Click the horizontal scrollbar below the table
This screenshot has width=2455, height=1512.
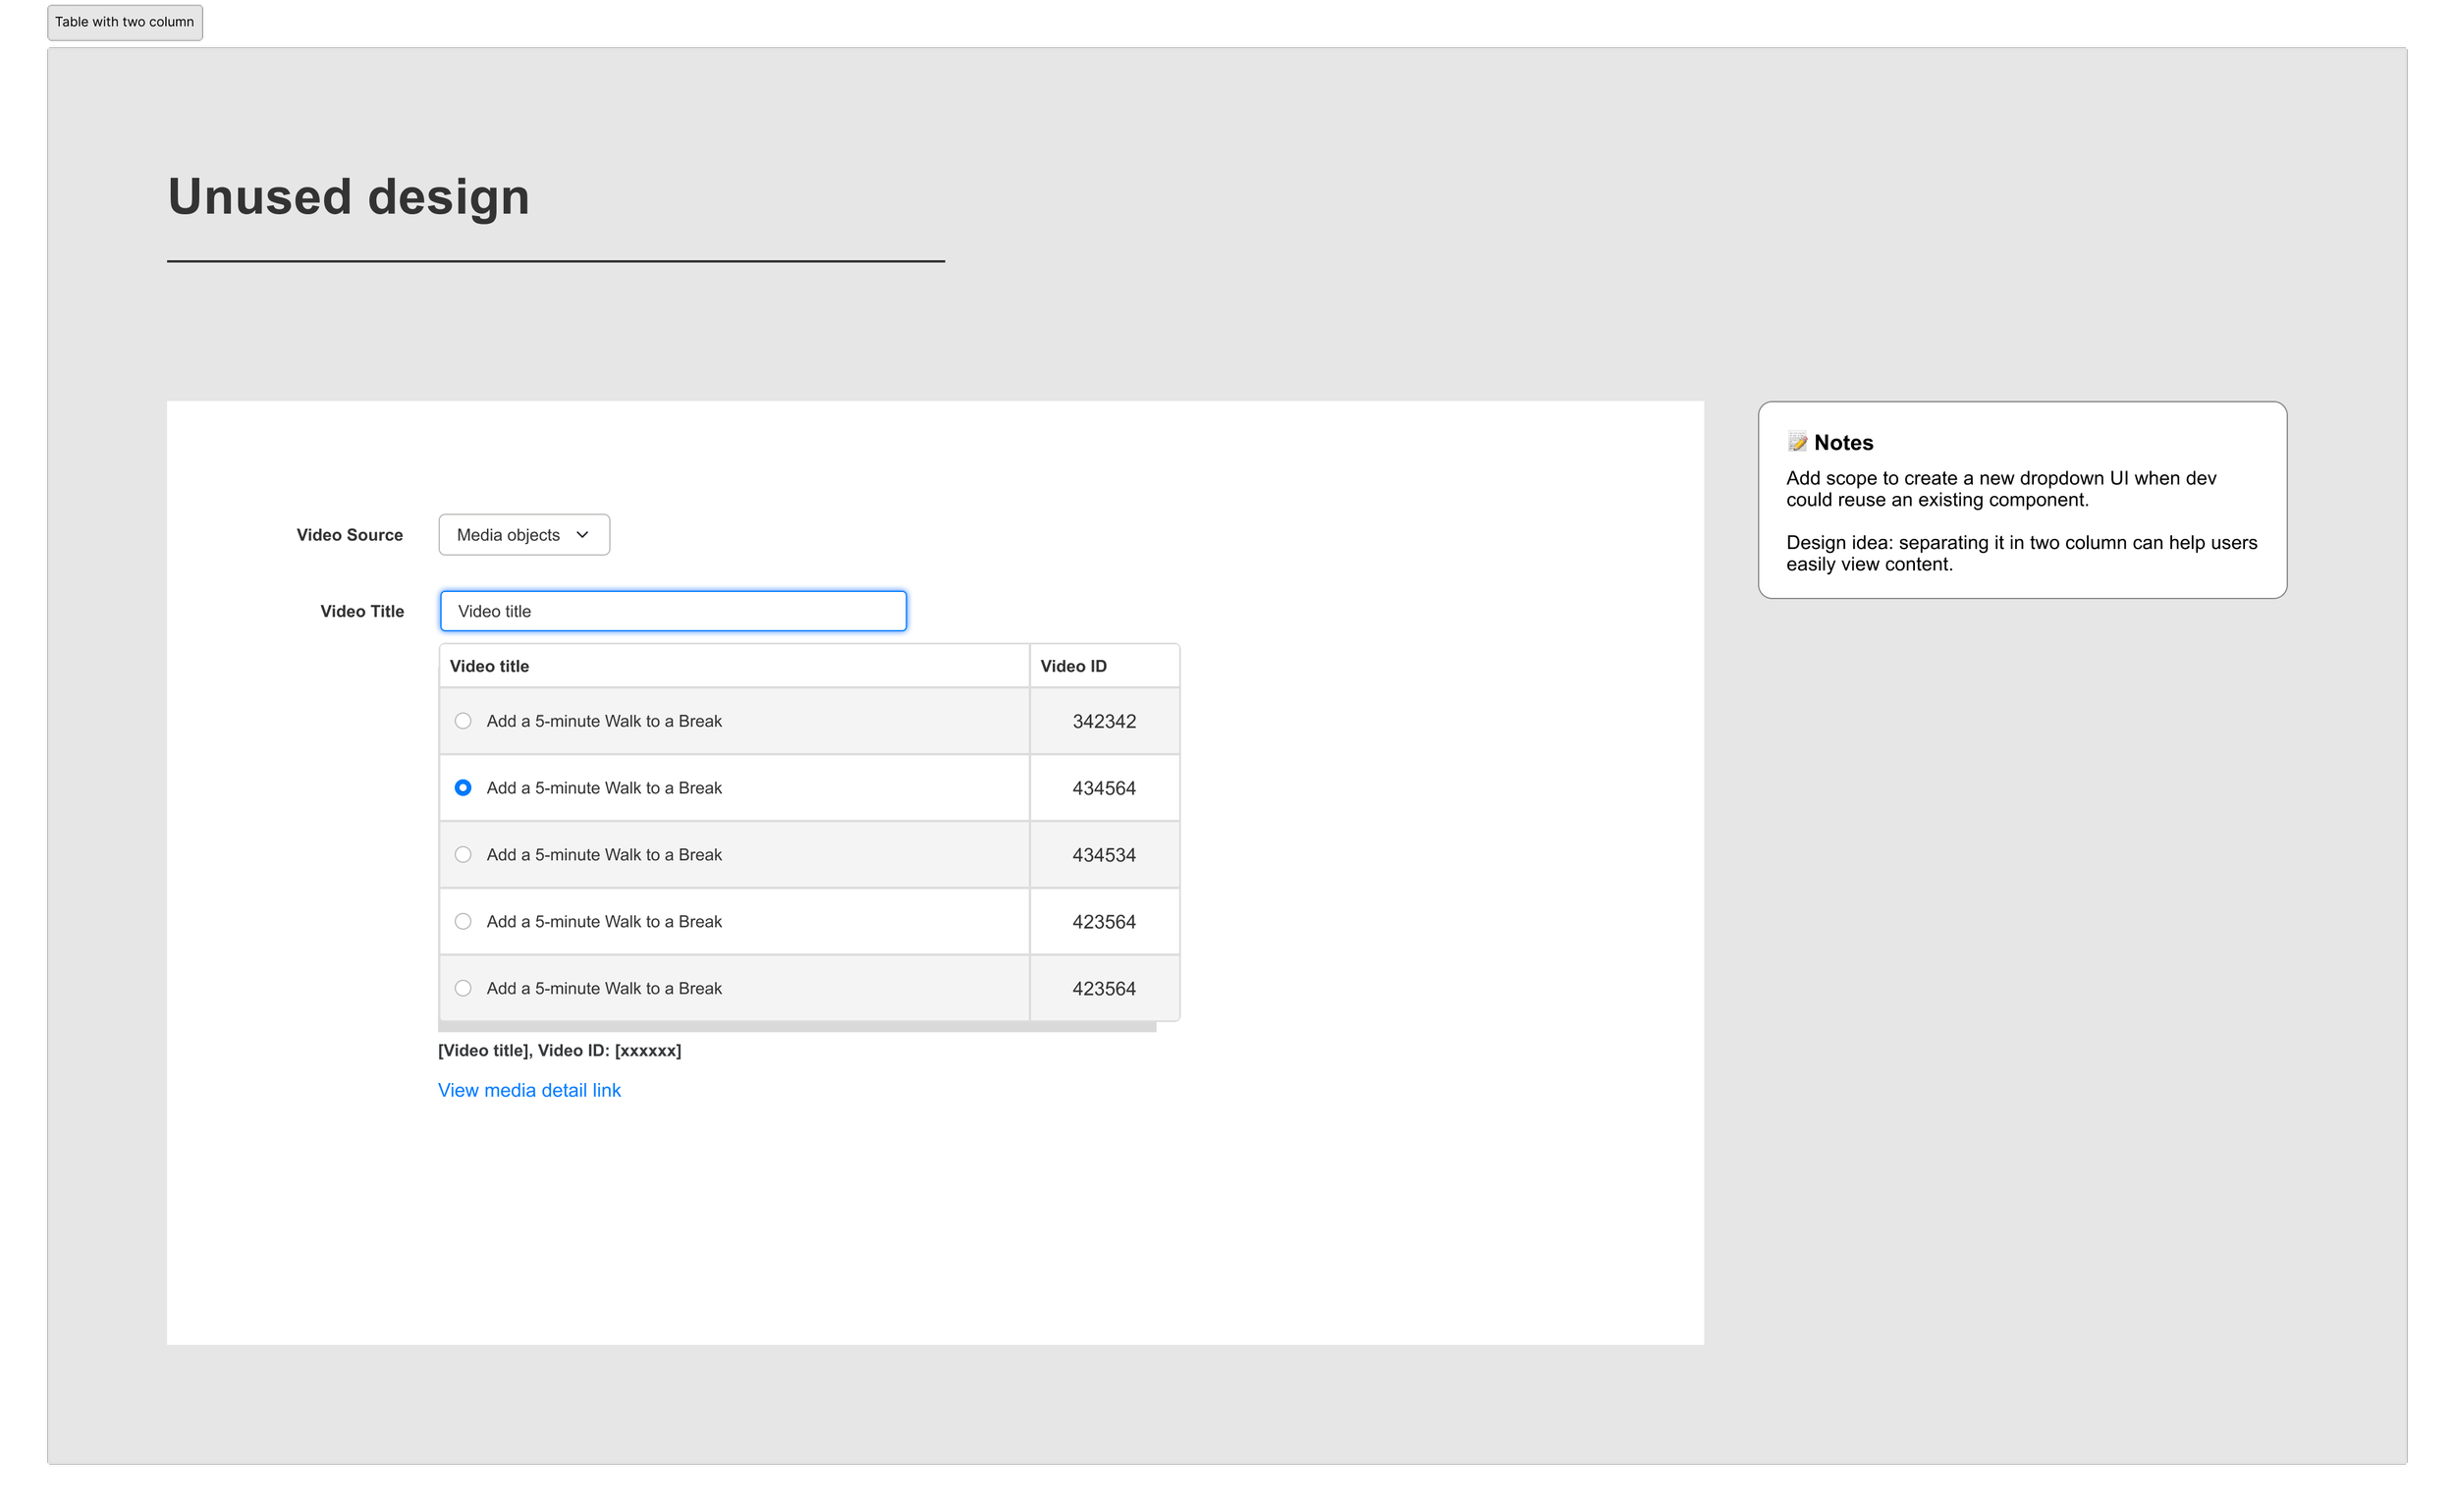pos(796,1027)
